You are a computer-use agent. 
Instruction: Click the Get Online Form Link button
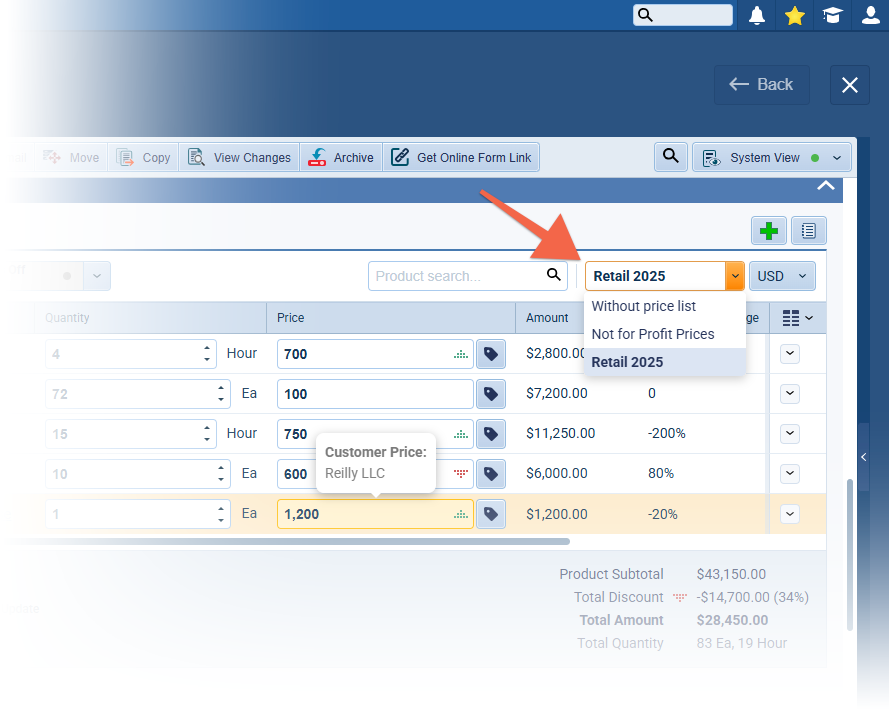[462, 158]
